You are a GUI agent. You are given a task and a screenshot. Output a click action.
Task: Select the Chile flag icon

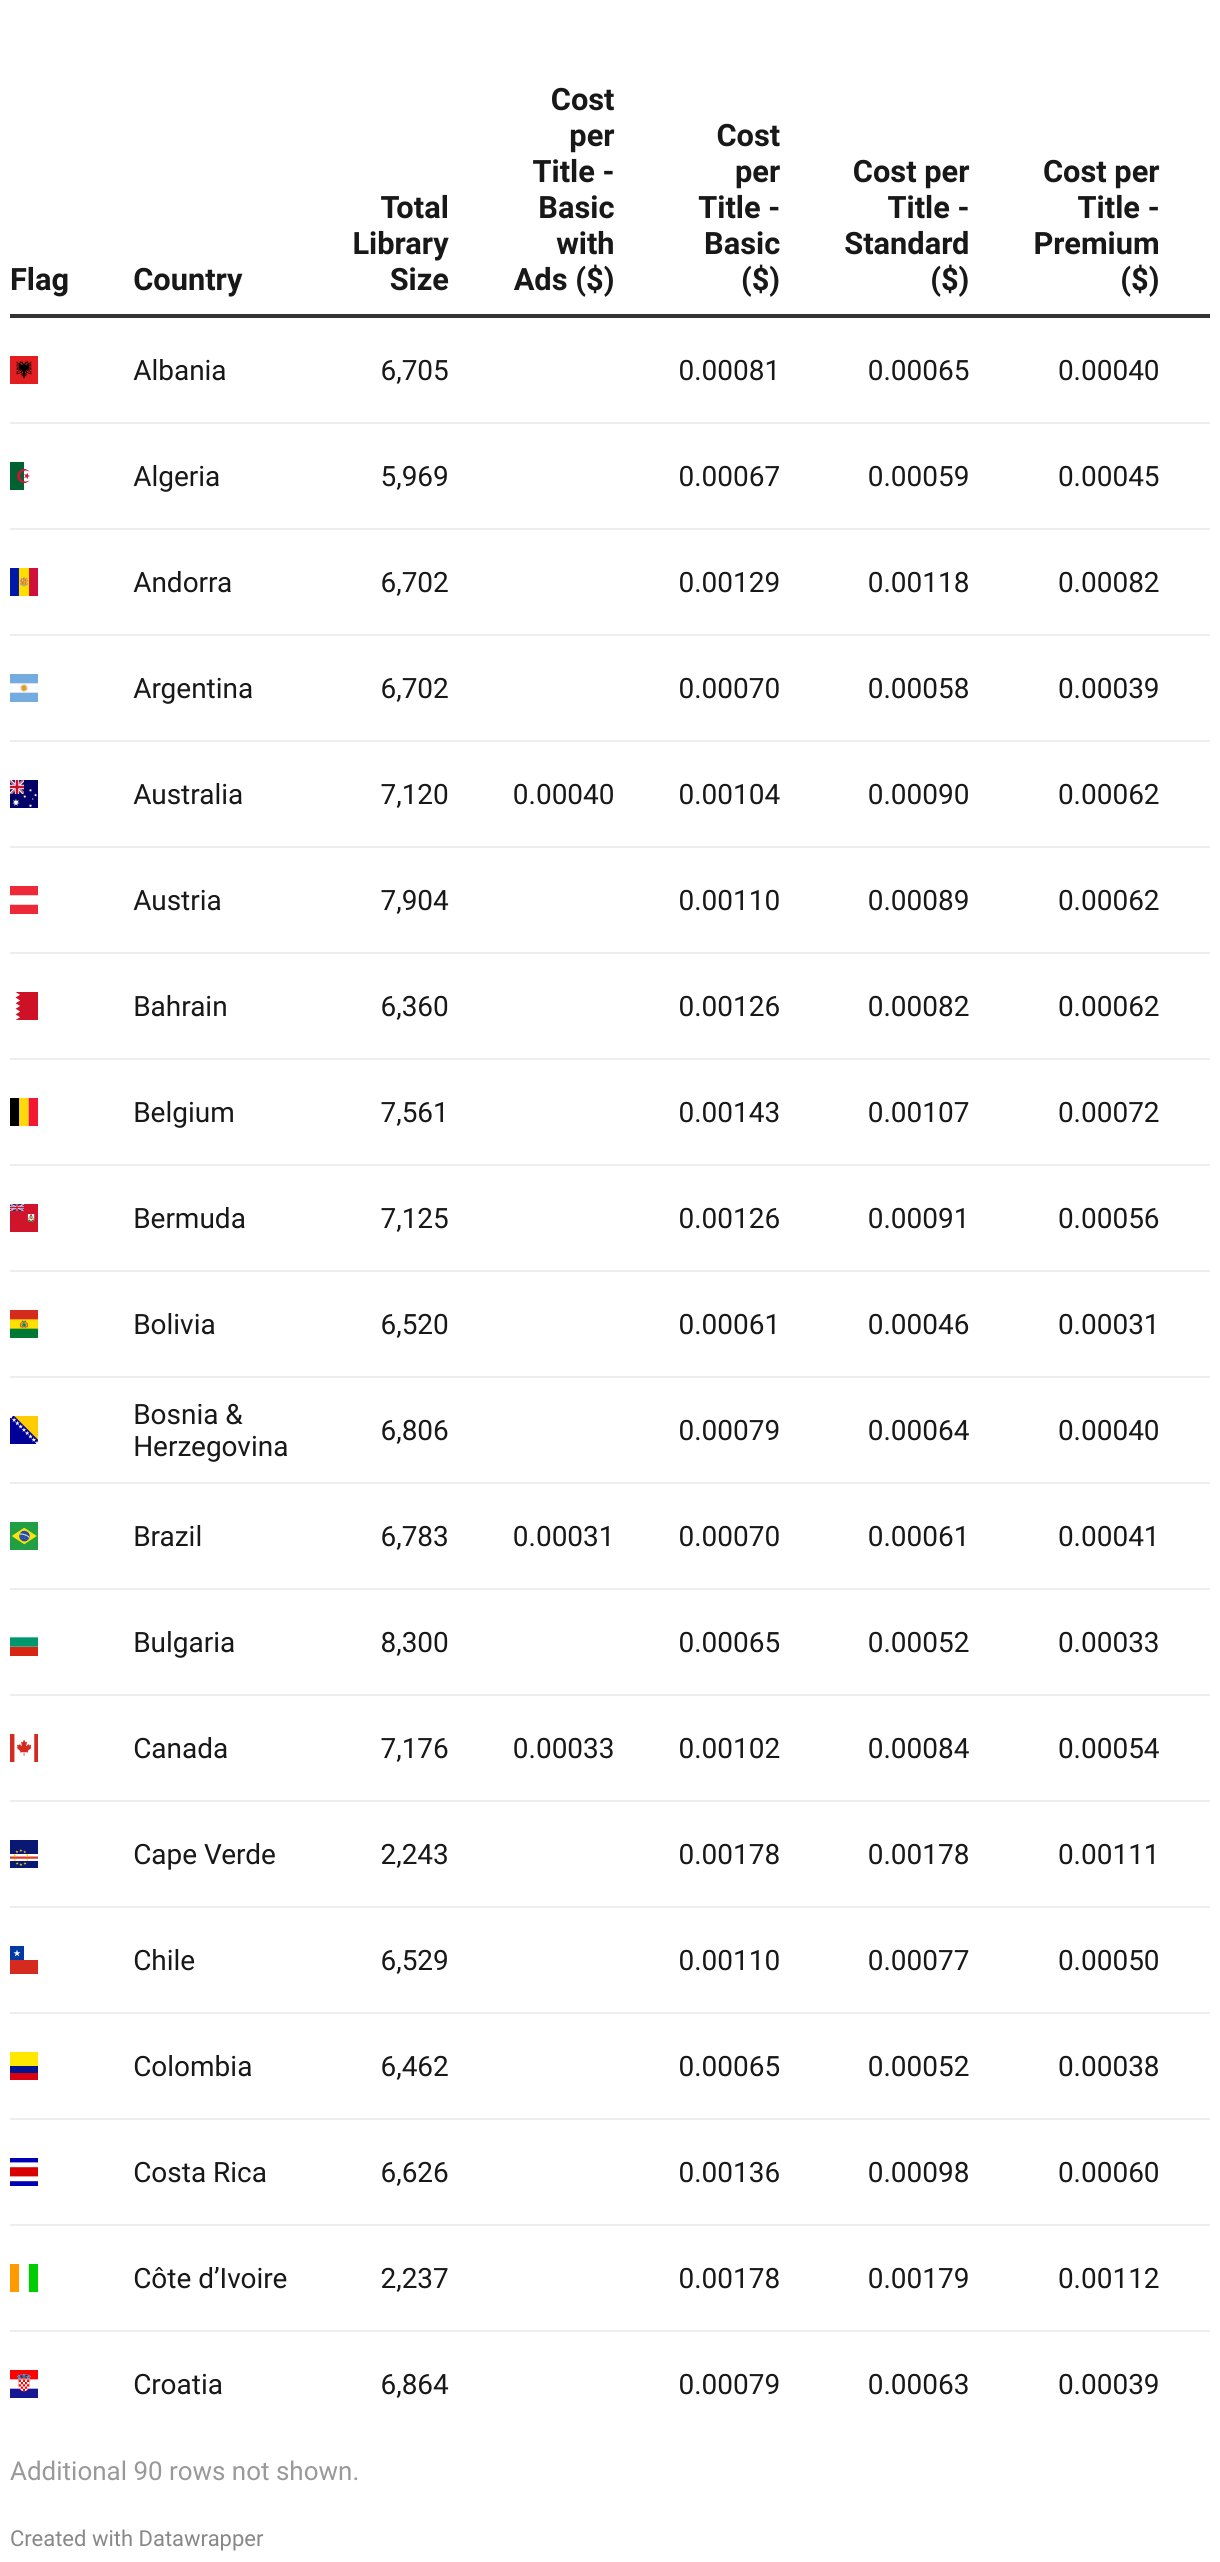pyautogui.click(x=24, y=1960)
